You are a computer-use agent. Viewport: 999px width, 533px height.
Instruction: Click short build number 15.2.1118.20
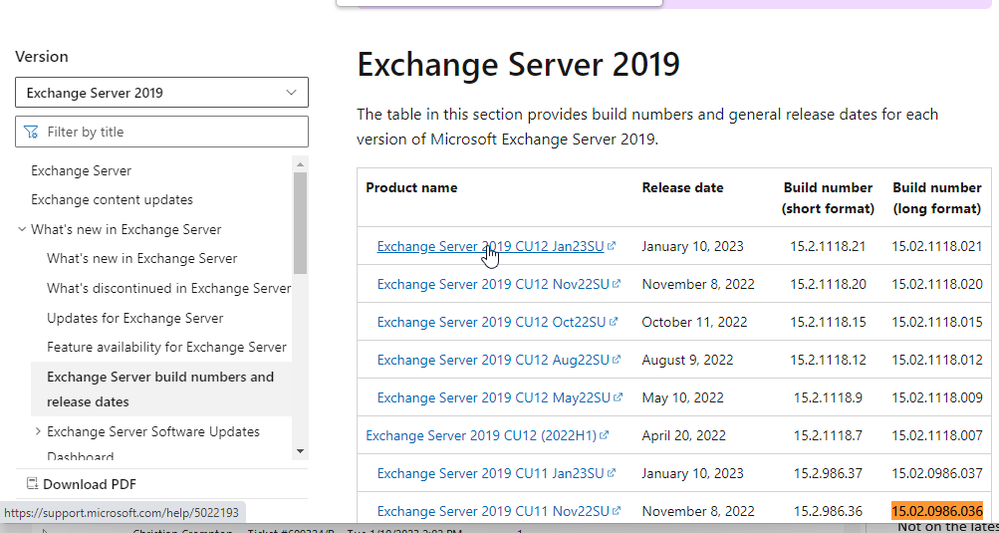(828, 284)
